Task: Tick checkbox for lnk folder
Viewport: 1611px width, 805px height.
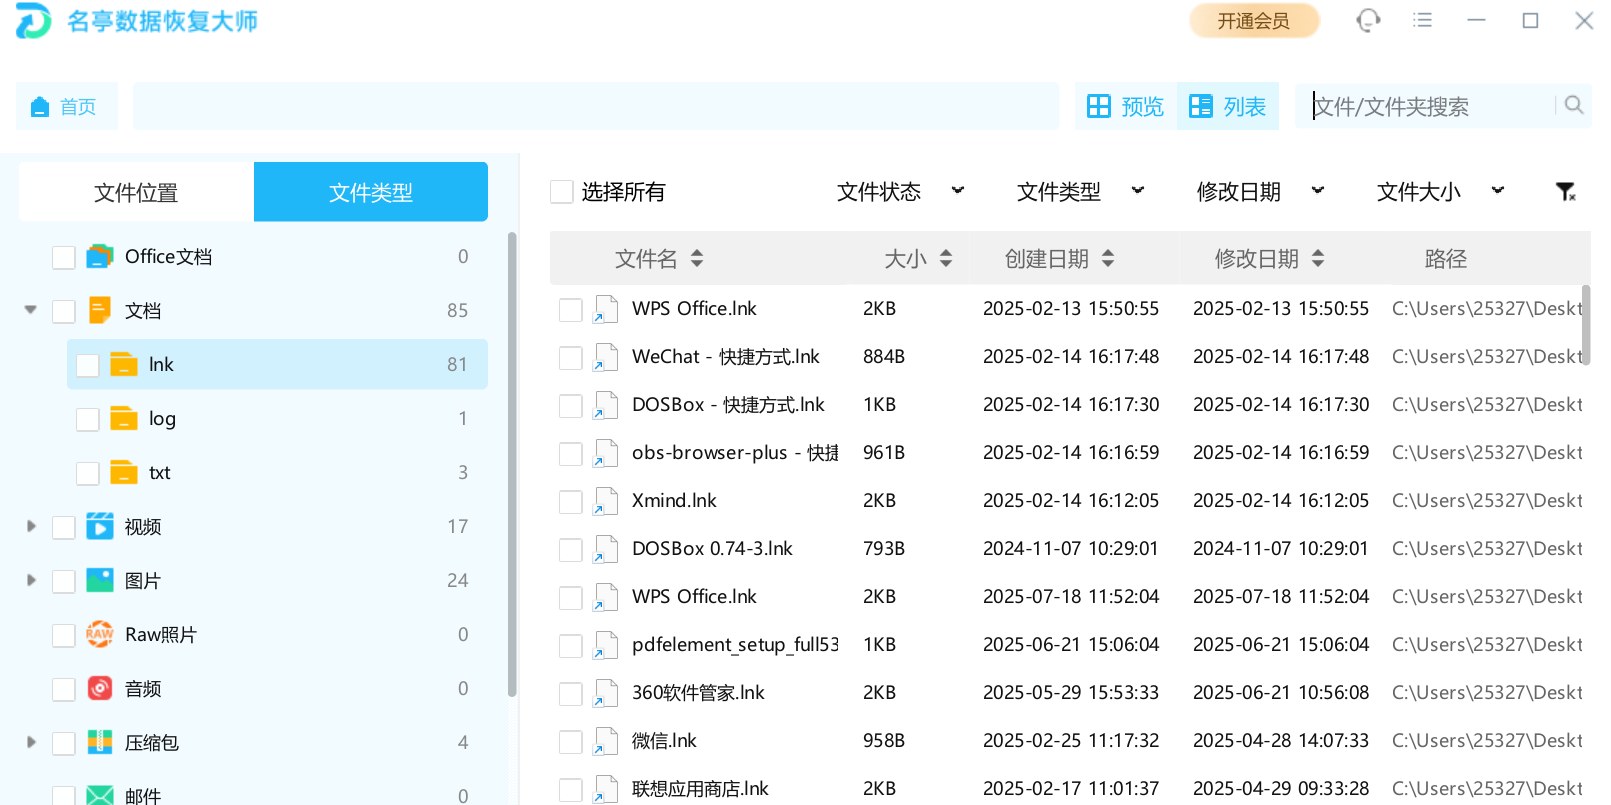Action: pyautogui.click(x=88, y=365)
